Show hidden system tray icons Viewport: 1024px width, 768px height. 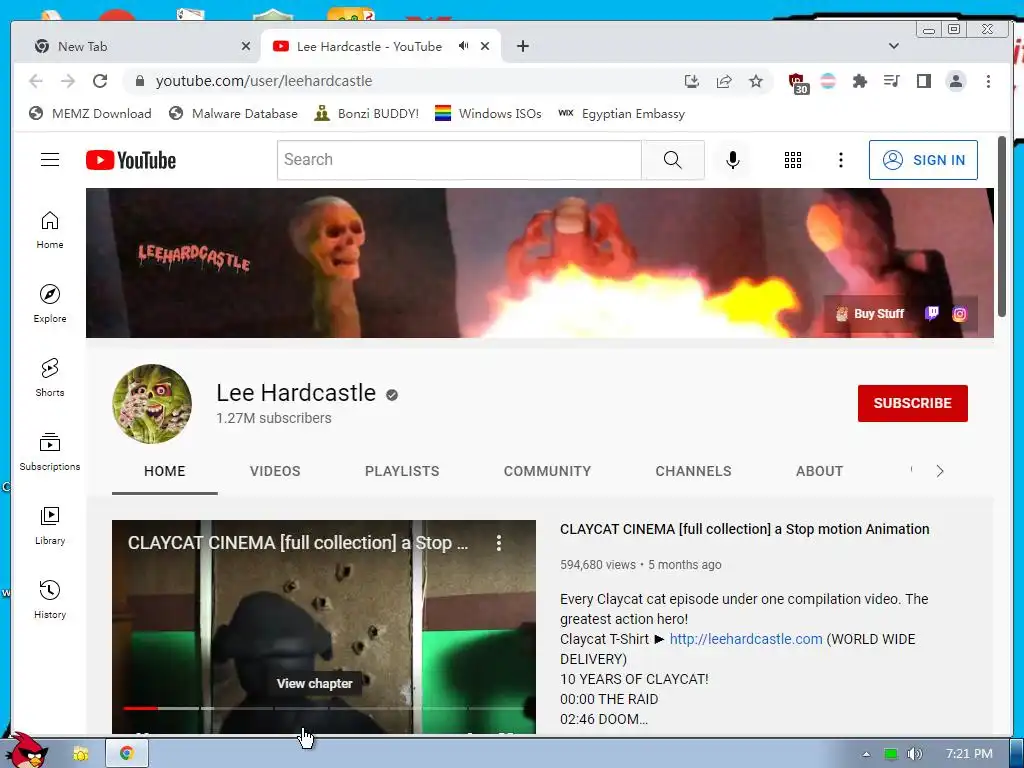867,754
